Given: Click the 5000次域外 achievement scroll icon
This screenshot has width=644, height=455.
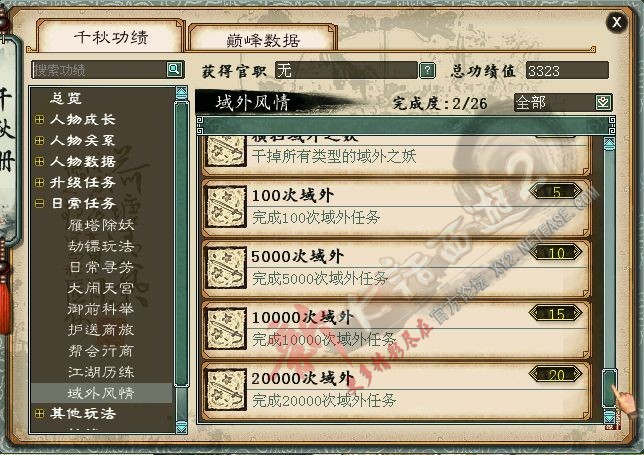Looking at the screenshot, I should pos(225,268).
